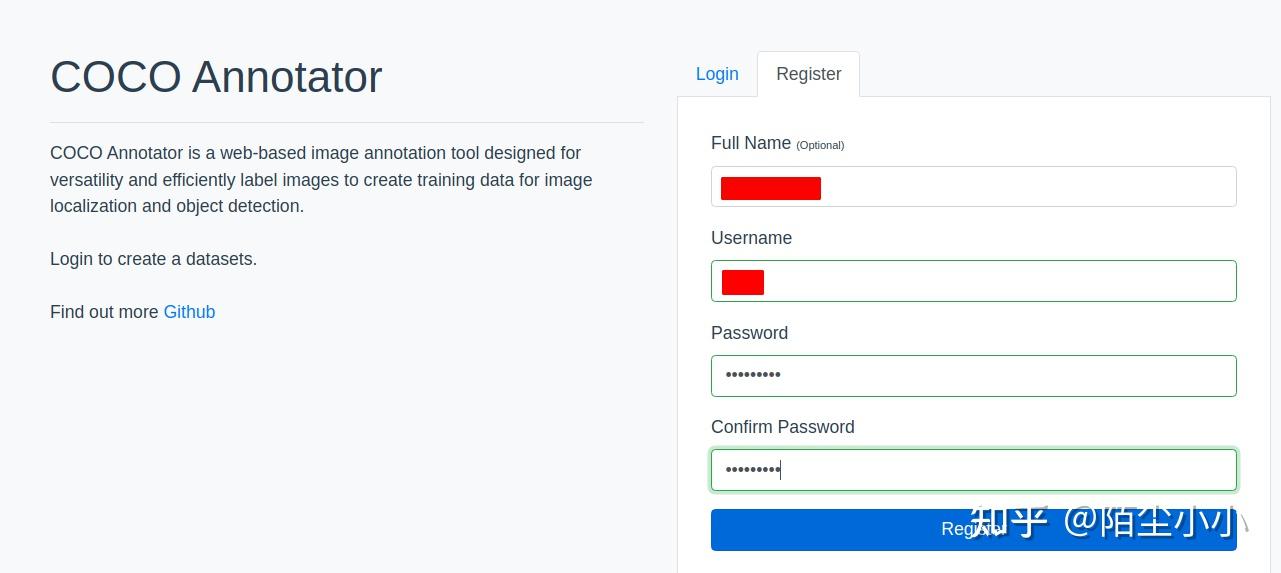Select the Register tab
Screen dimensions: 1281x573
coord(808,74)
